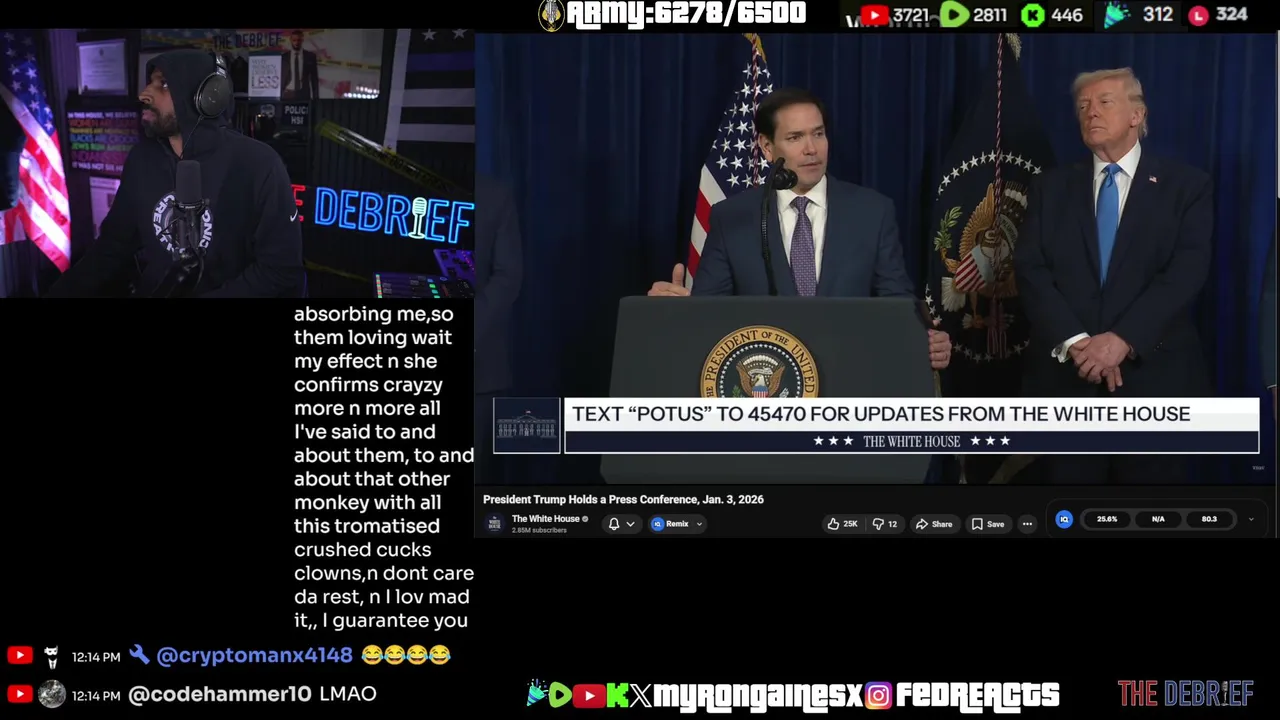Click the green Rumble viewer count icon
The width and height of the screenshot is (1280, 720).
tap(955, 15)
